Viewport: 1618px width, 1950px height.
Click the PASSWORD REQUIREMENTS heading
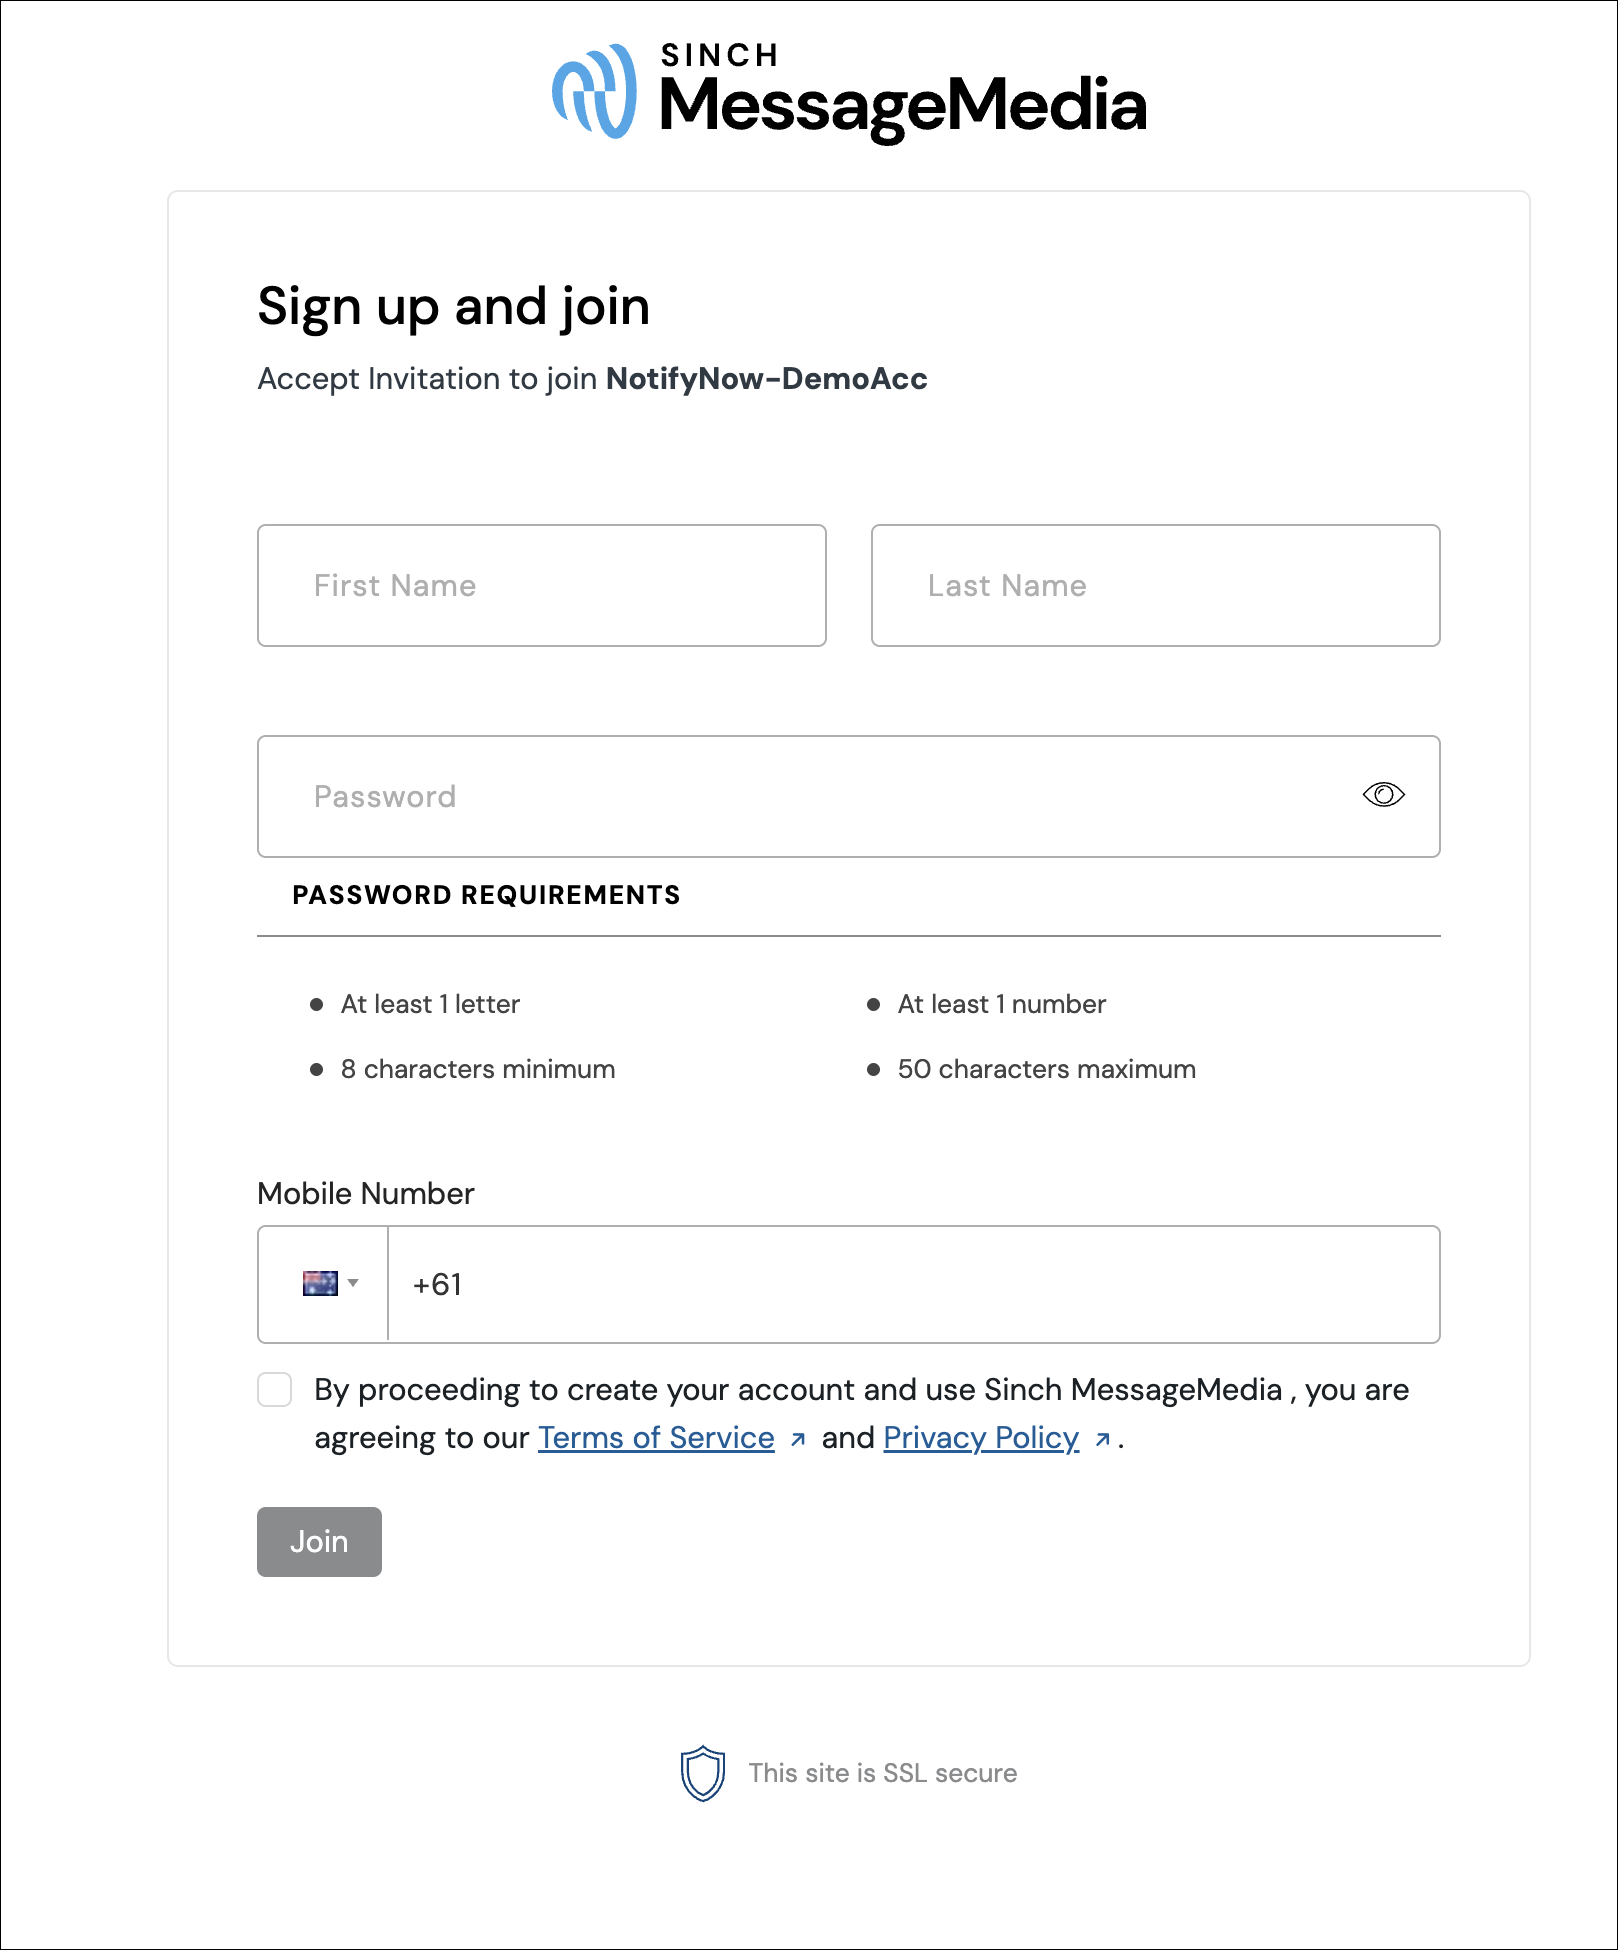click(486, 895)
